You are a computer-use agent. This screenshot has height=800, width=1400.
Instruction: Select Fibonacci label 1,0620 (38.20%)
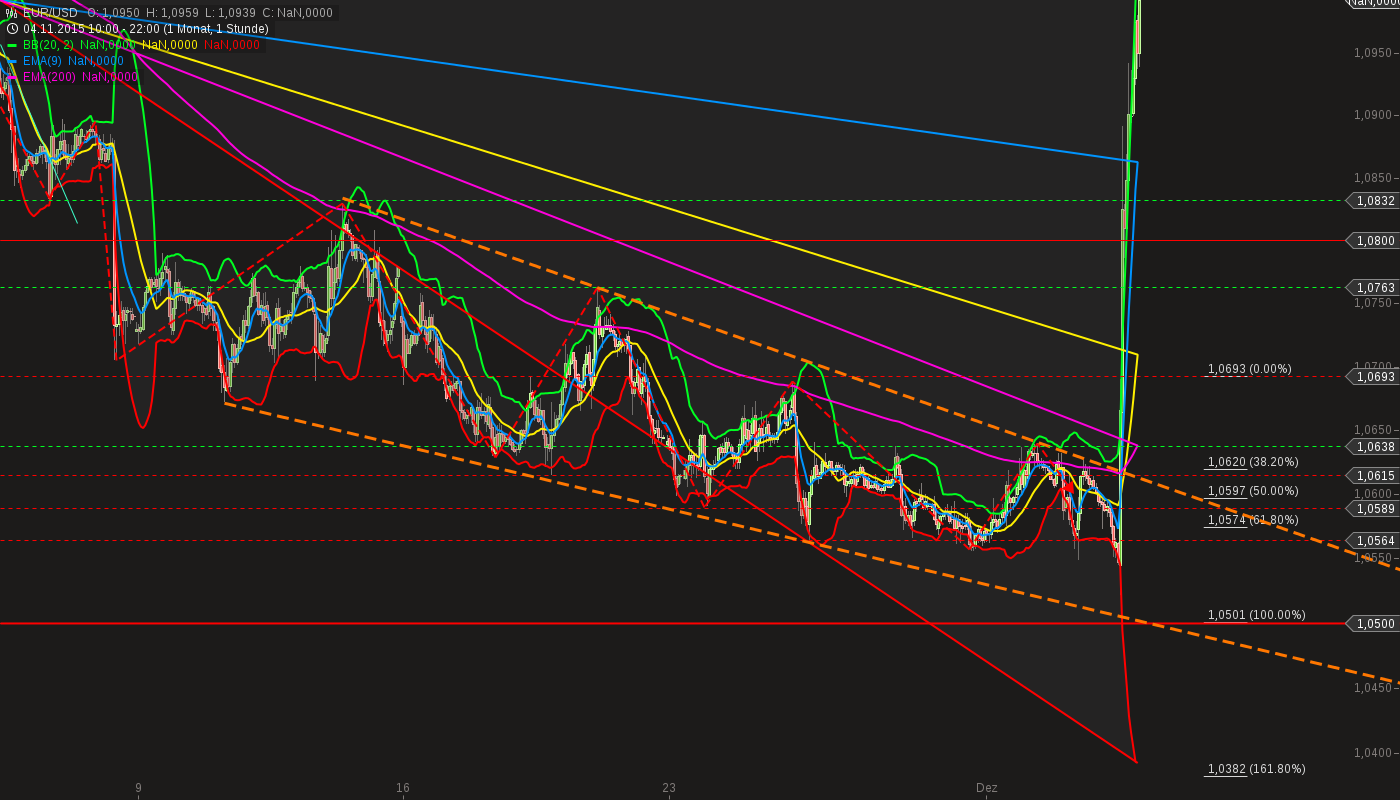click(x=1252, y=462)
